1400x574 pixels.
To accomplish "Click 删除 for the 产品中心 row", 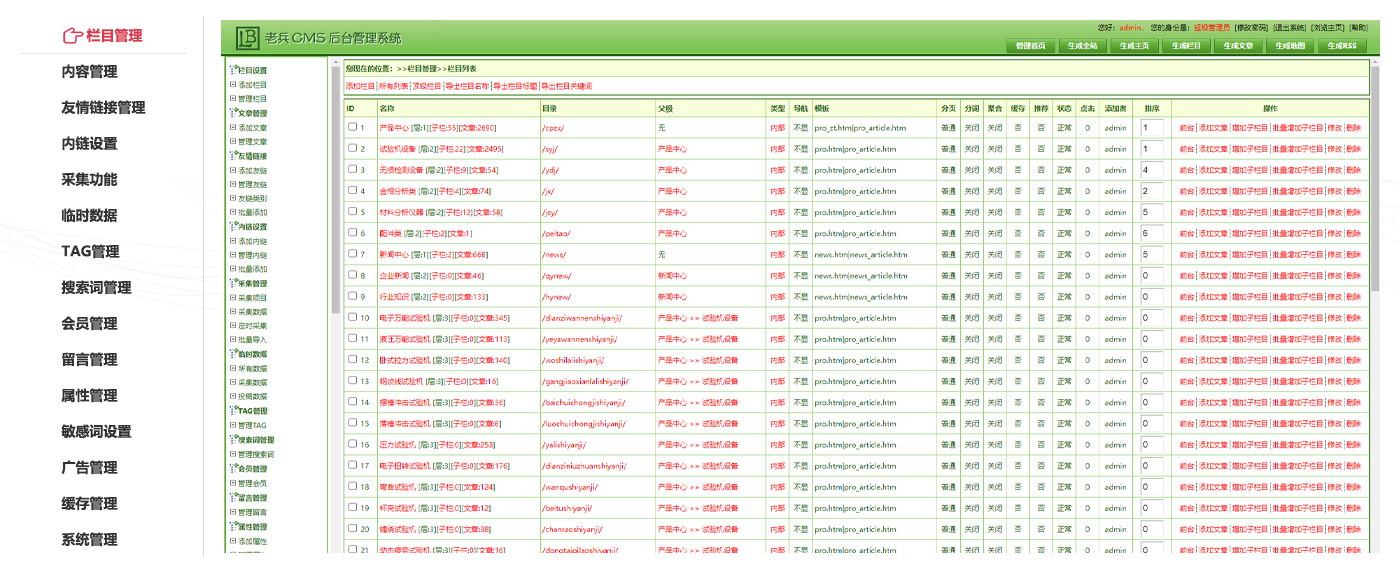I will tap(1353, 128).
